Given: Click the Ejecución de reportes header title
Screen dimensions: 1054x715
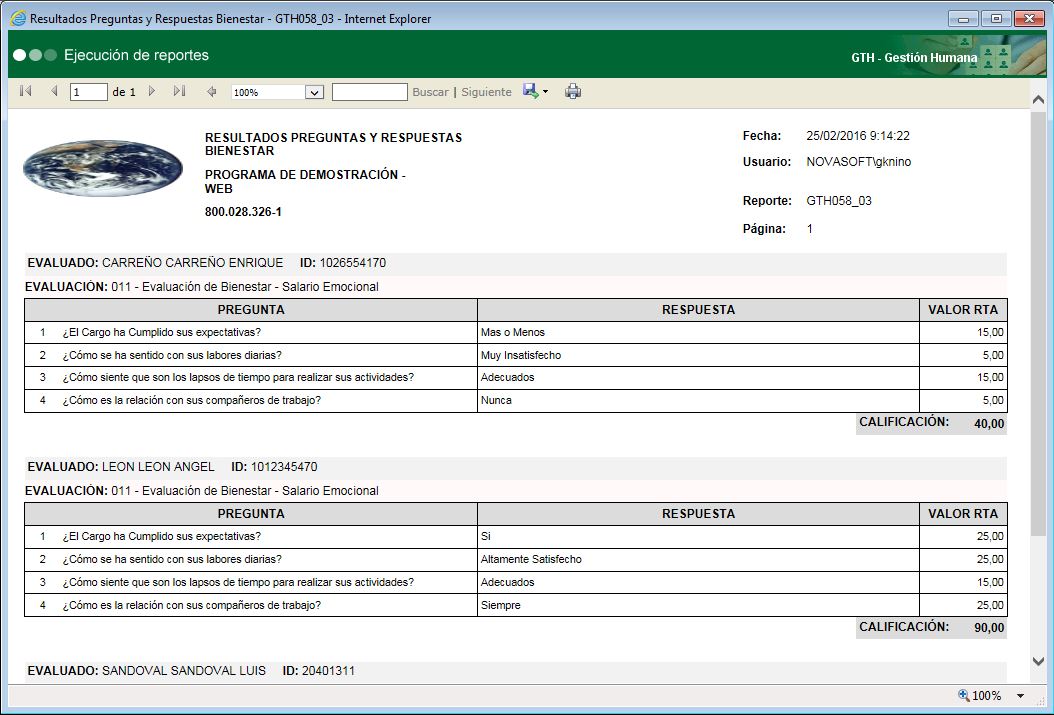Looking at the screenshot, I should coord(136,55).
